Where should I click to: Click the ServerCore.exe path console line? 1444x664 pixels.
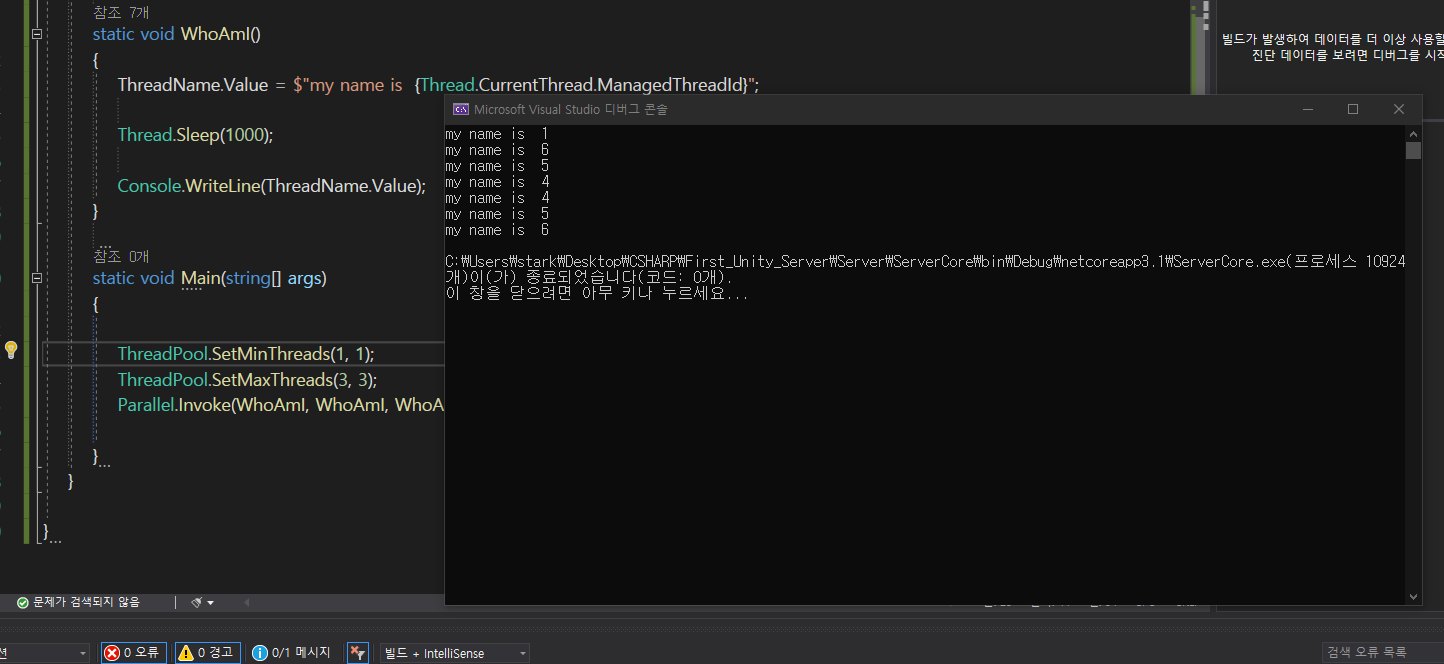tap(925, 262)
